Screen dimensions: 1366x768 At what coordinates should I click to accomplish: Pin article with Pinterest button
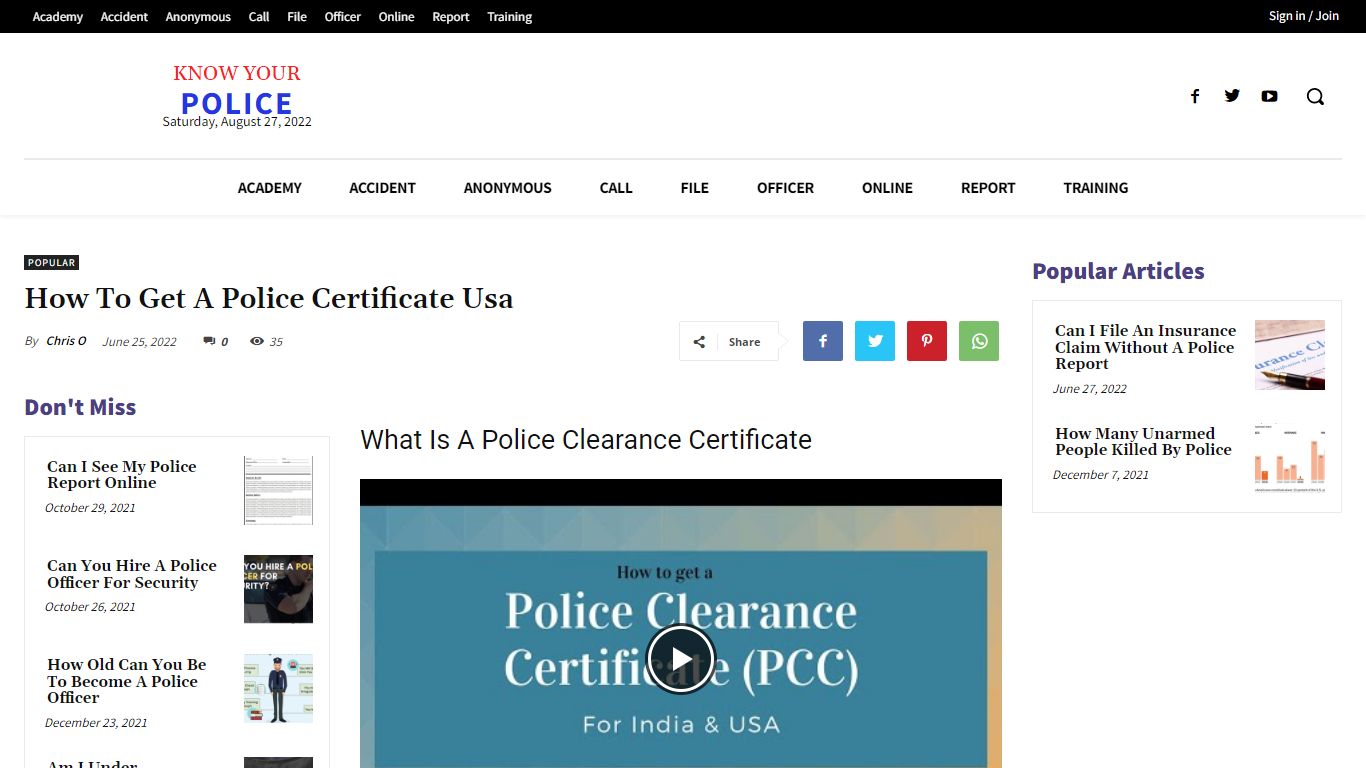point(927,341)
